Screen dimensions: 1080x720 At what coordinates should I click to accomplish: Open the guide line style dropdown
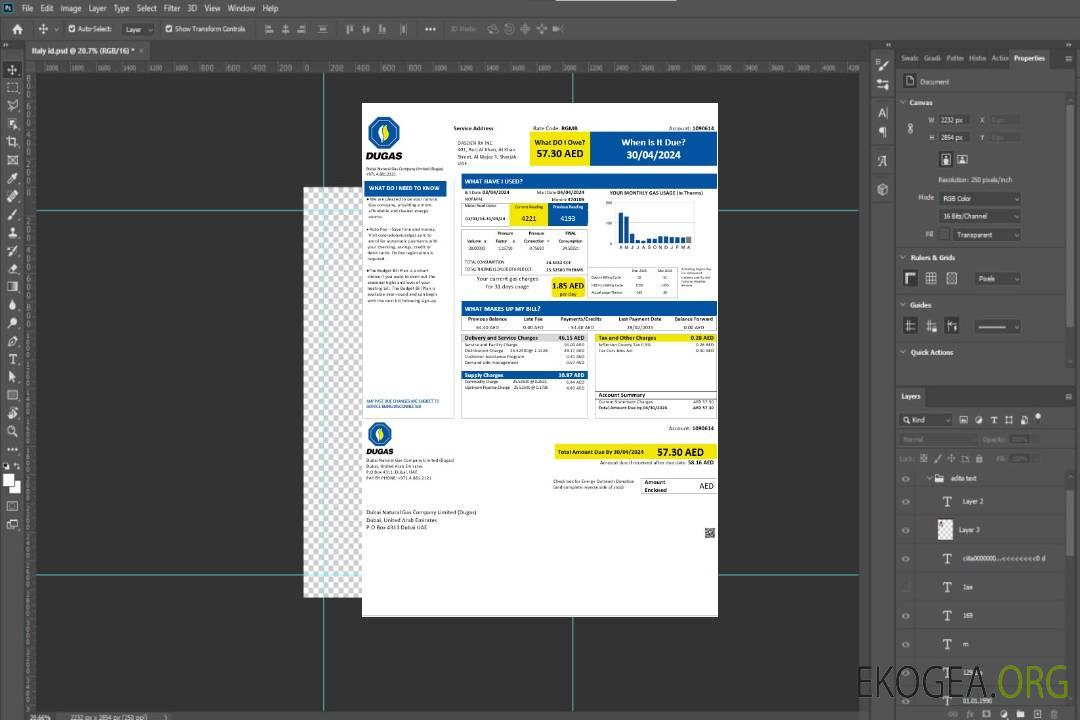(997, 327)
